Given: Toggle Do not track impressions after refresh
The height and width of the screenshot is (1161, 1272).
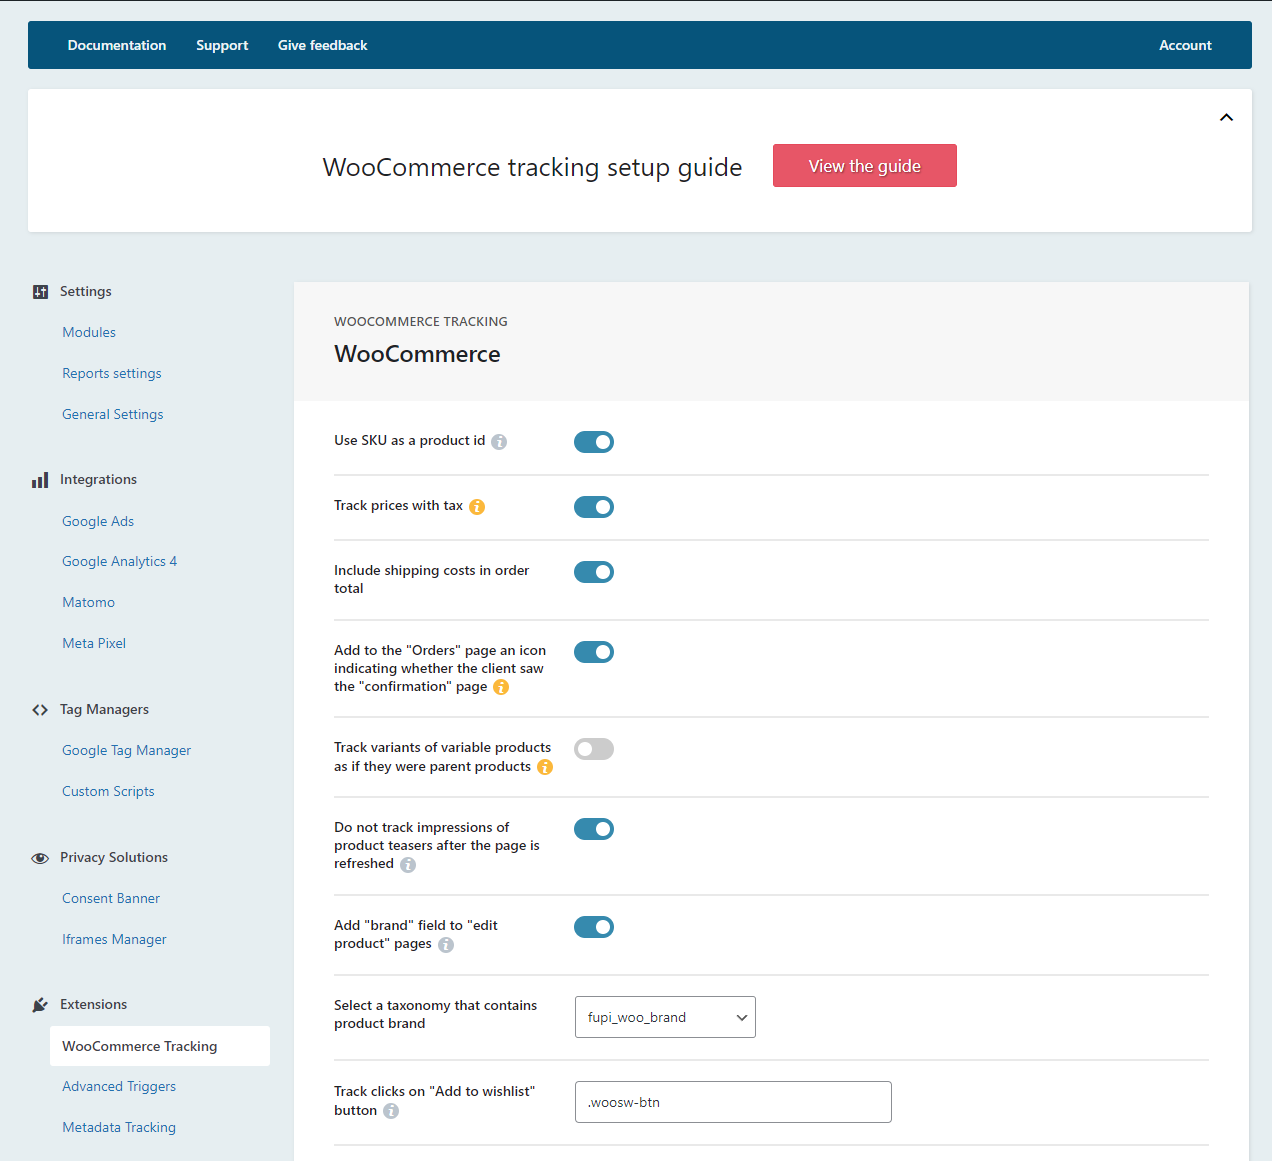Looking at the screenshot, I should (x=594, y=829).
